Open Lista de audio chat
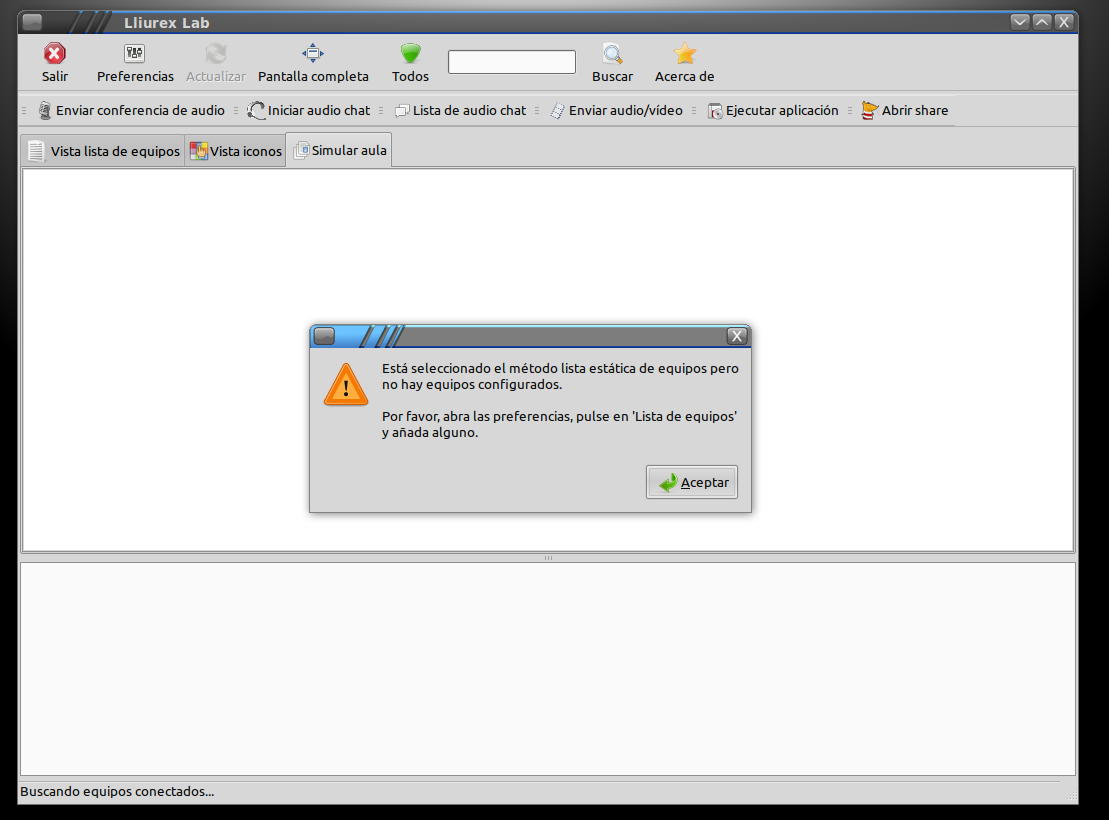 click(460, 110)
